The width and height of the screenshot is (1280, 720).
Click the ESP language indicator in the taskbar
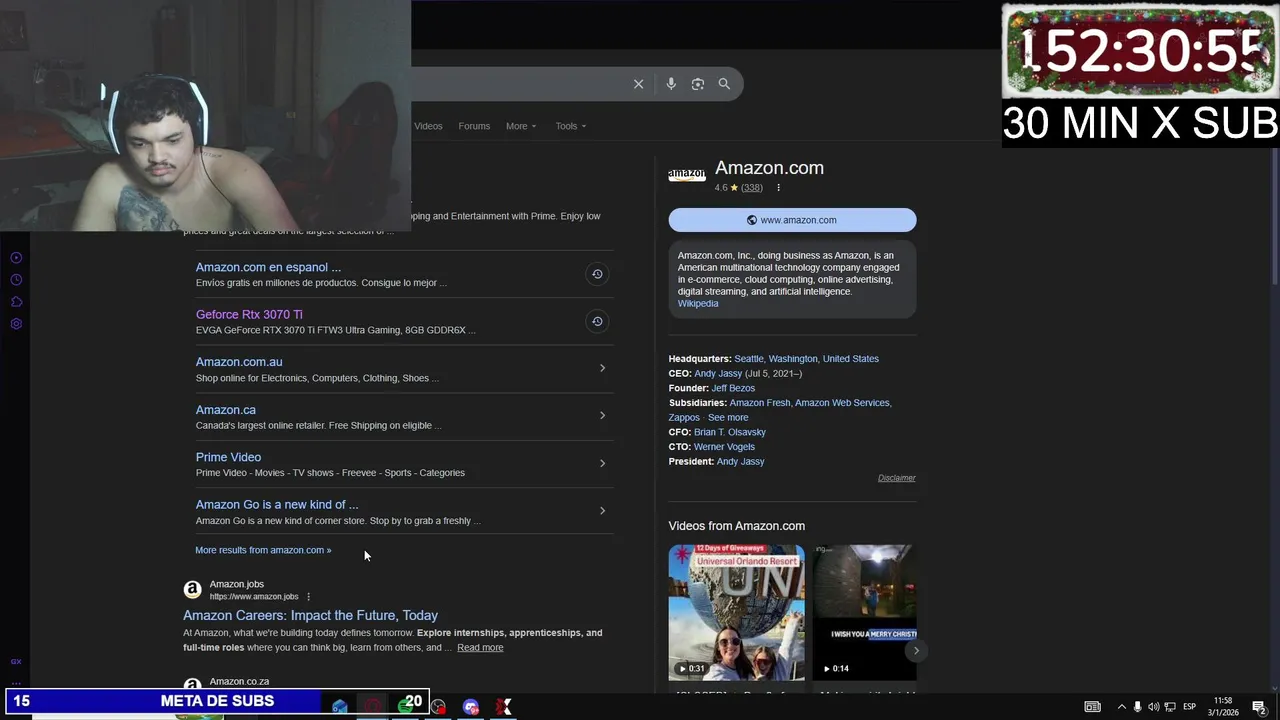pos(1190,707)
